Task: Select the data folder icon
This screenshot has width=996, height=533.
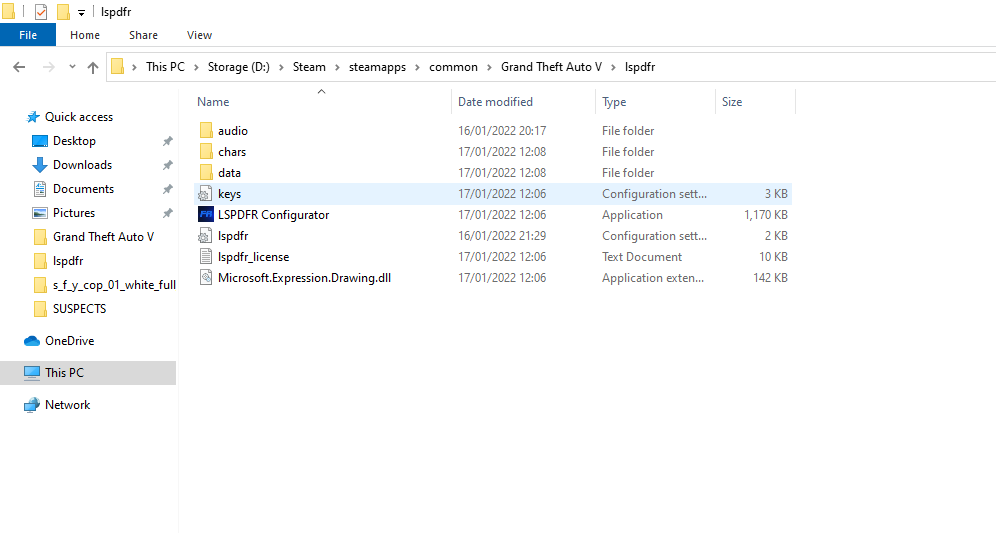Action: point(206,172)
